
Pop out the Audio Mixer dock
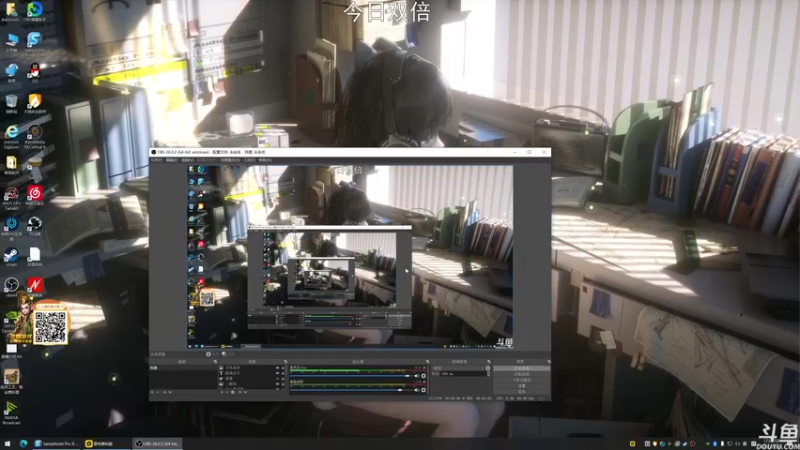click(x=428, y=362)
